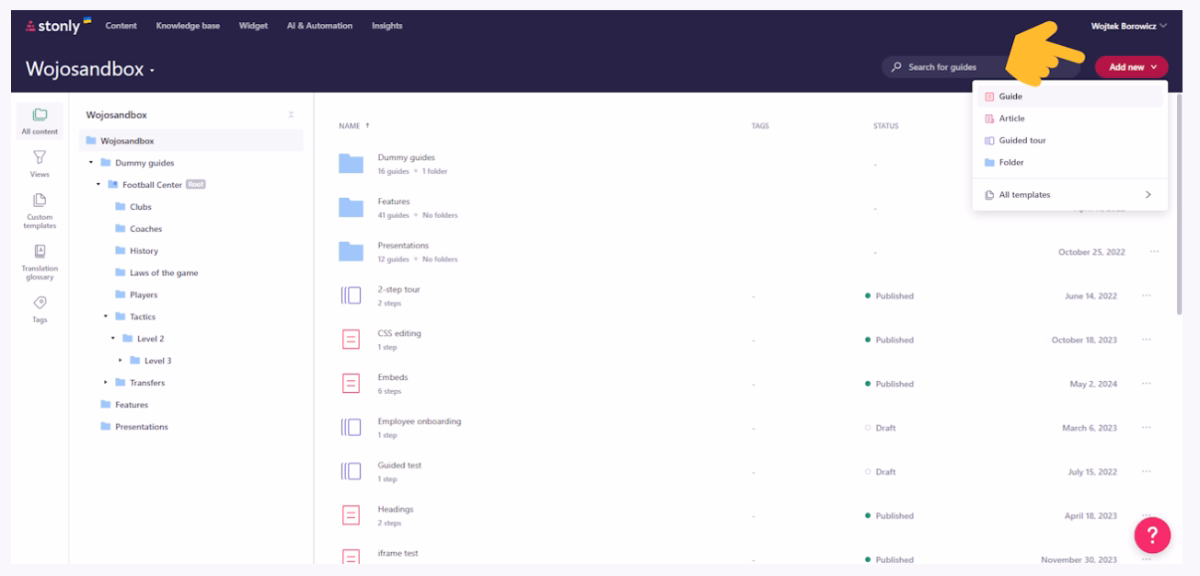The image size is (1200, 576).
Task: Click the Presentations folder icon in list
Action: coord(350,252)
